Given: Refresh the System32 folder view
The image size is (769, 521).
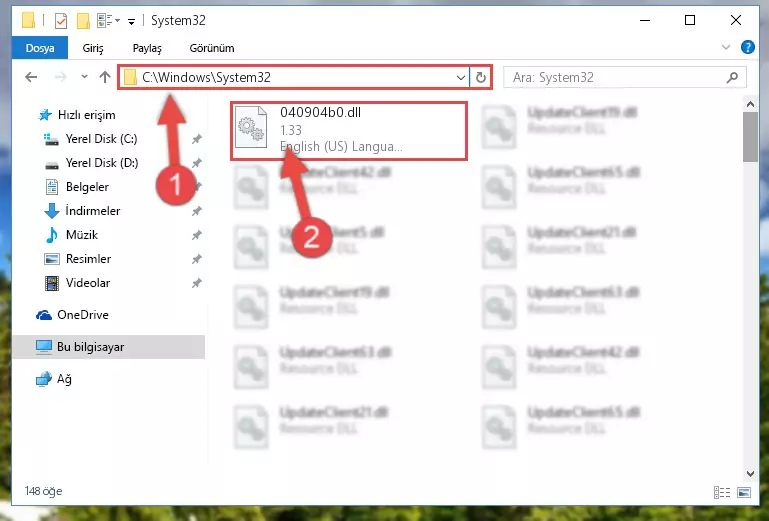Looking at the screenshot, I should click(x=481, y=78).
